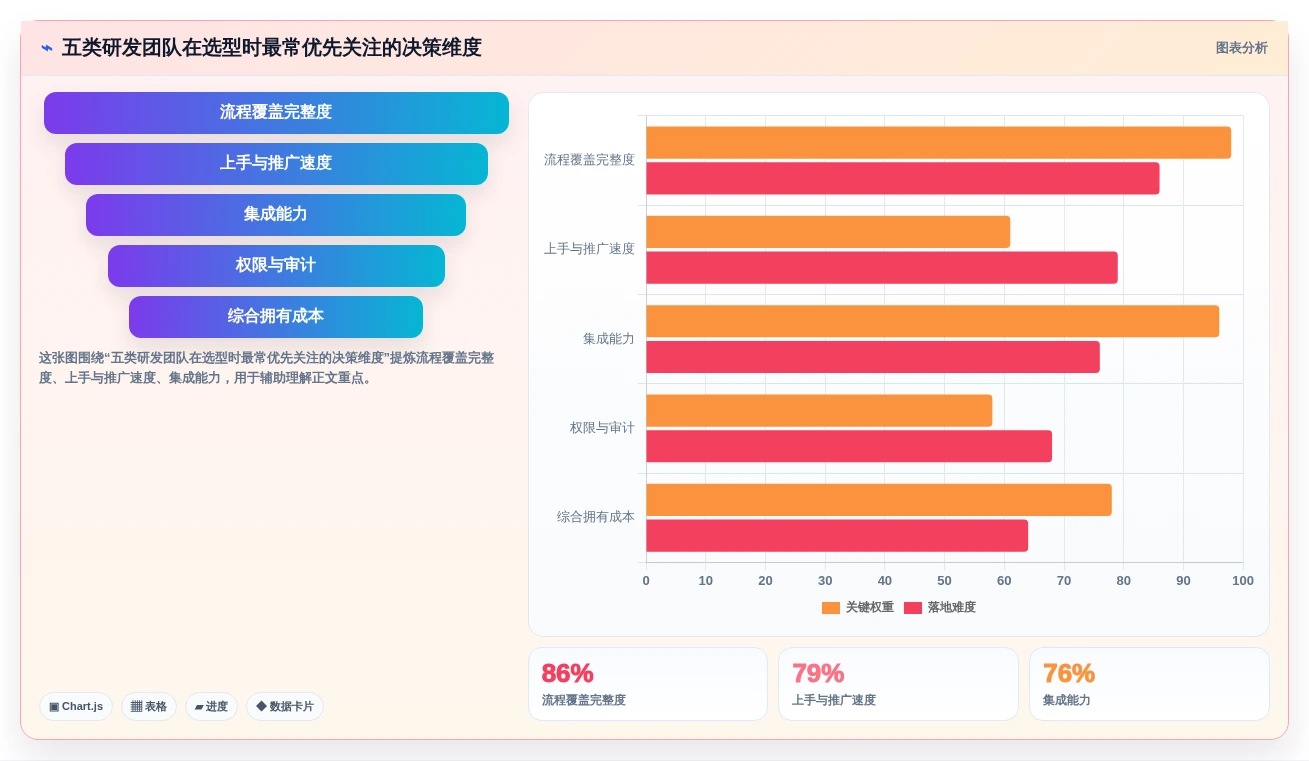Click the orange 上手与推广速度 chart bar
The width and height of the screenshot is (1309, 761).
[x=828, y=232]
